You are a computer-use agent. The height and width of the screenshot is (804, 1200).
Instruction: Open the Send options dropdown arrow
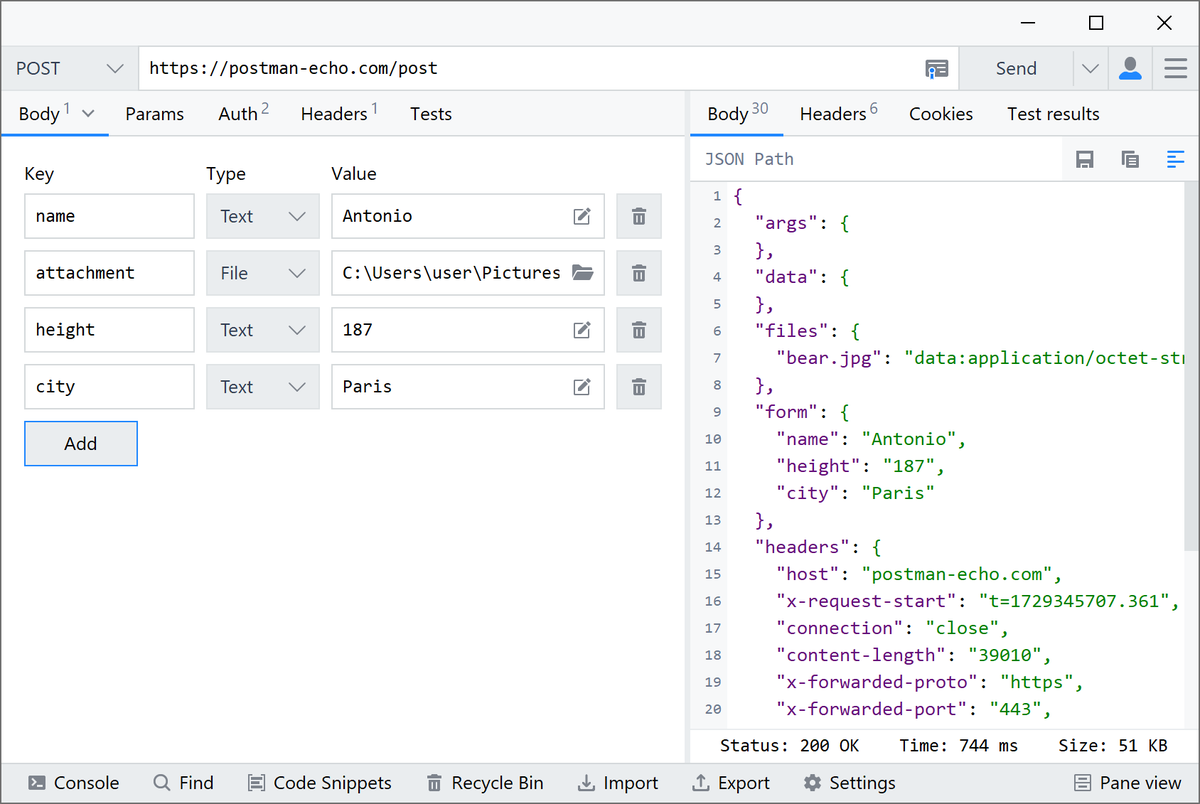coord(1090,69)
